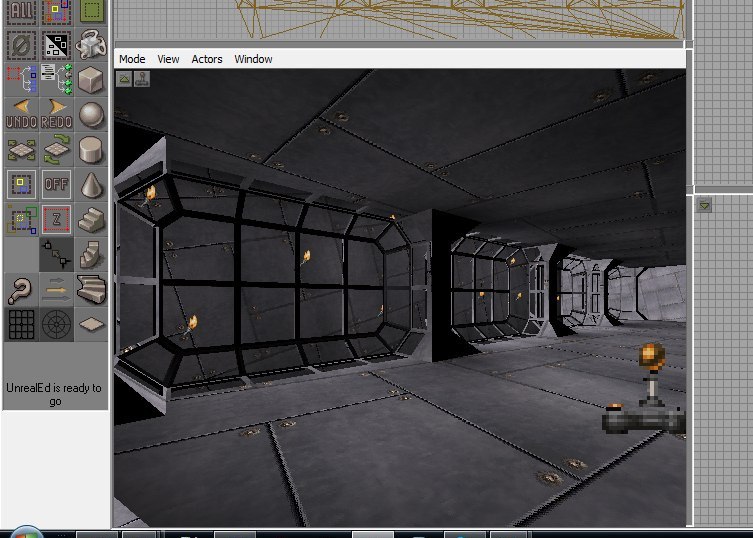
Task: Toggle the OFF button in toolbox
Action: coord(56,185)
